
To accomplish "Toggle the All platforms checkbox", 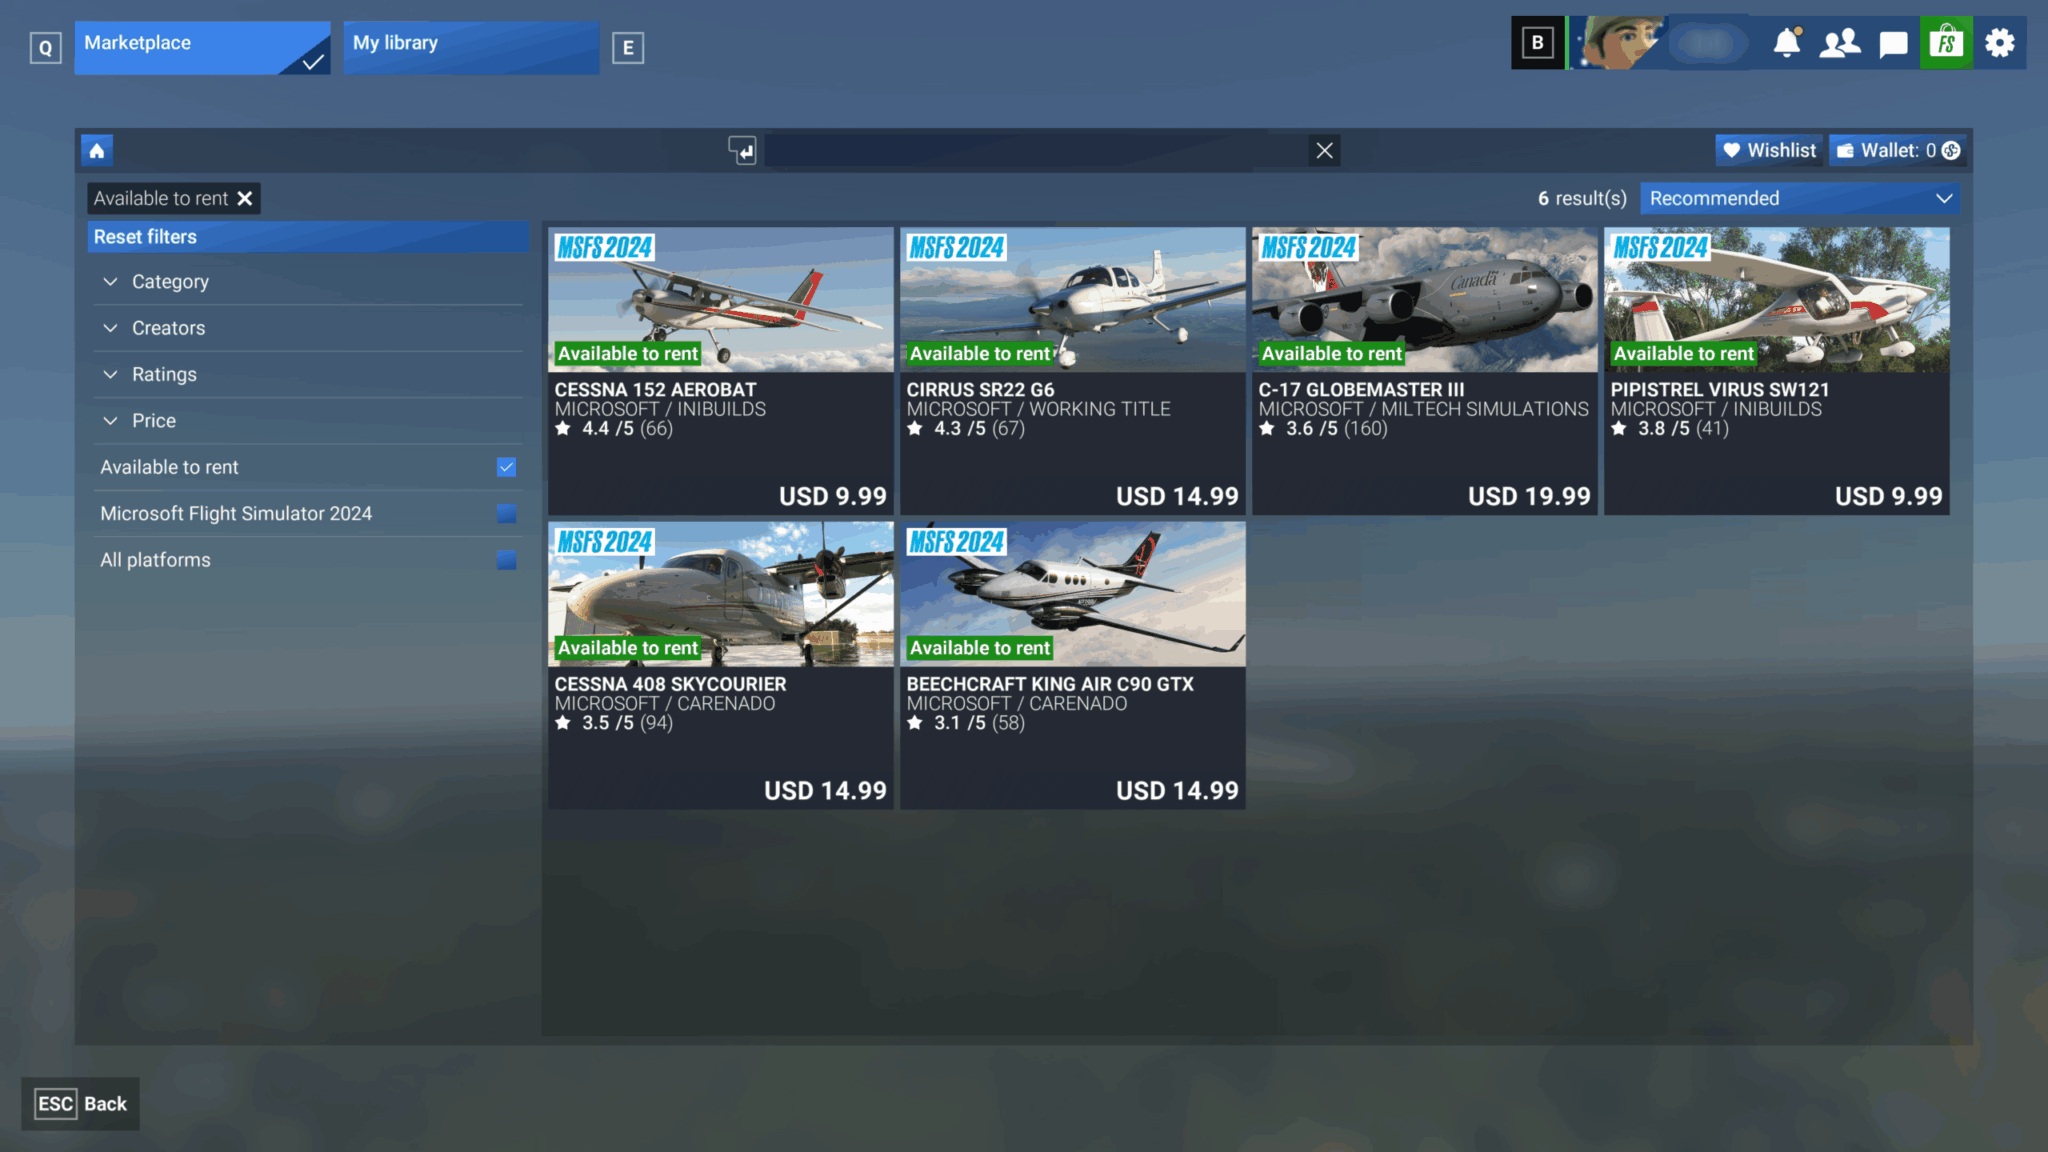I will coord(506,560).
